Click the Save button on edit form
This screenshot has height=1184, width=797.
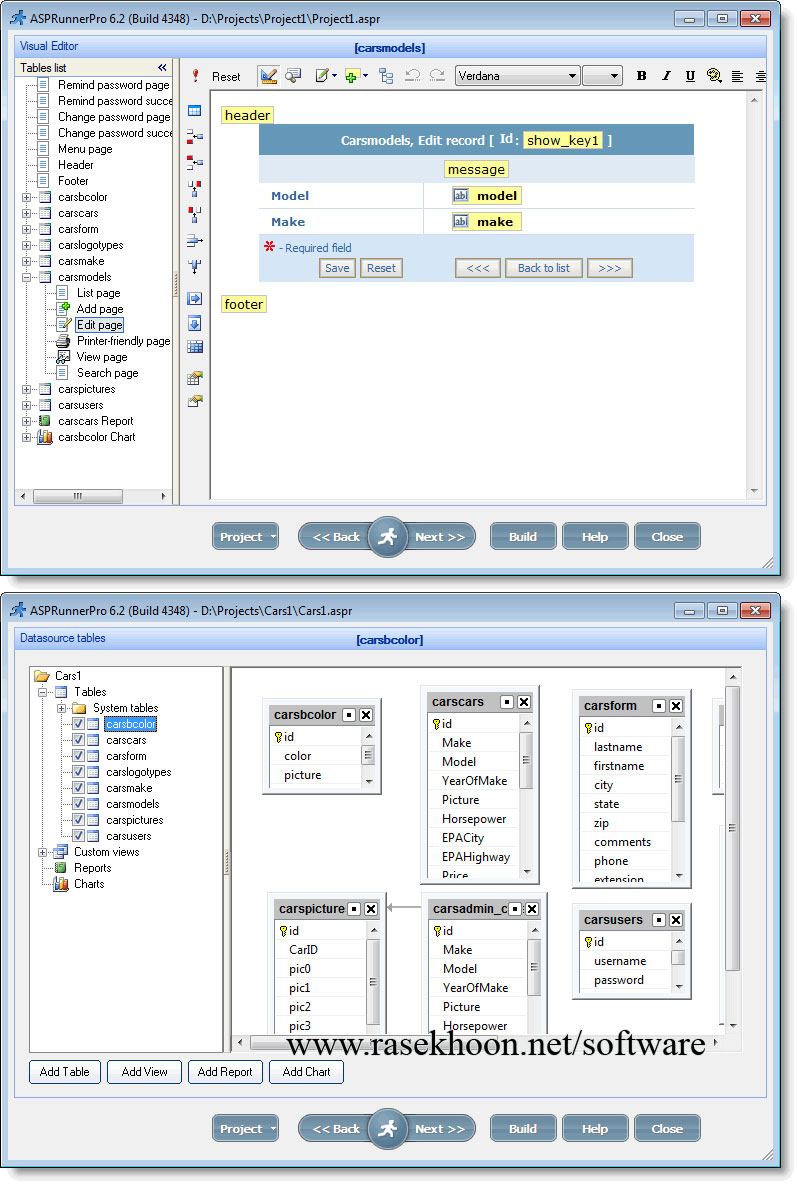pyautogui.click(x=337, y=268)
